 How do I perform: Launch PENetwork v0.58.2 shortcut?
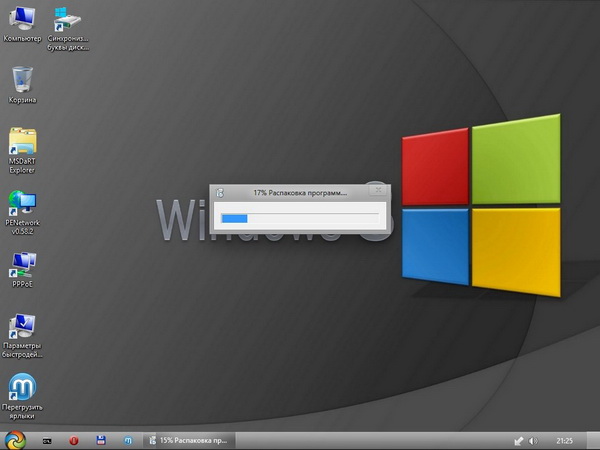(22, 206)
